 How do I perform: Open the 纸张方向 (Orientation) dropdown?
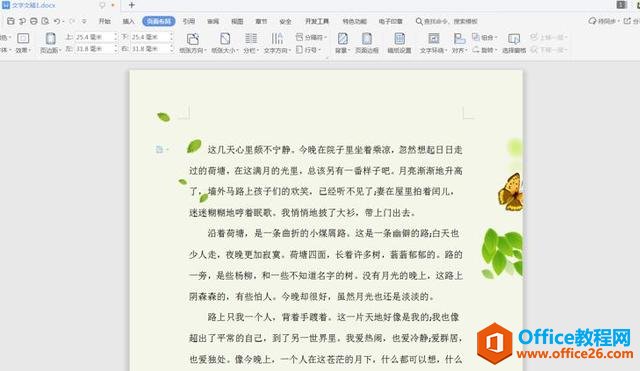(x=193, y=43)
